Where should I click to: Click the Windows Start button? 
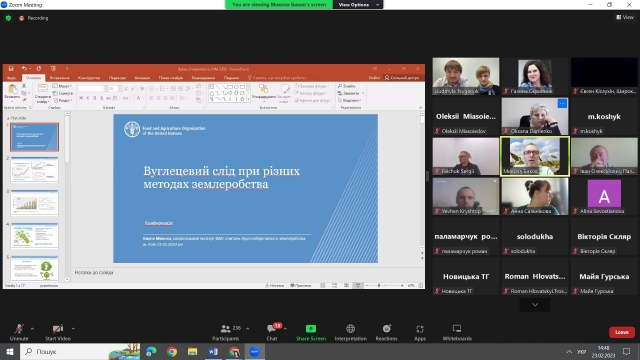(x=10, y=351)
